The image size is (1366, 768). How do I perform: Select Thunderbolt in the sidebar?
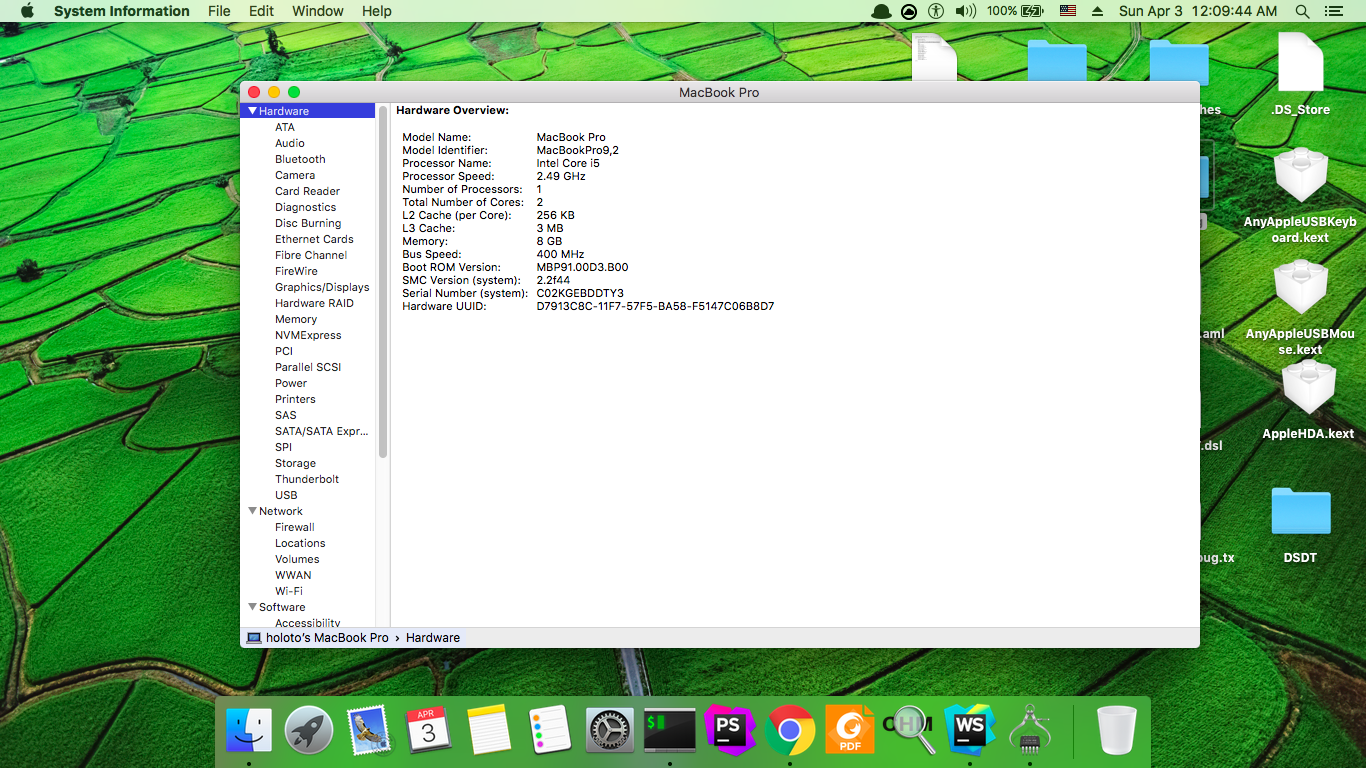coord(307,479)
